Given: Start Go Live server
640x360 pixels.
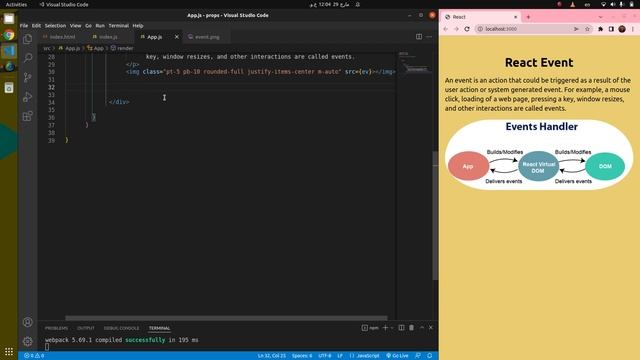Looking at the screenshot, I should [x=397, y=356].
